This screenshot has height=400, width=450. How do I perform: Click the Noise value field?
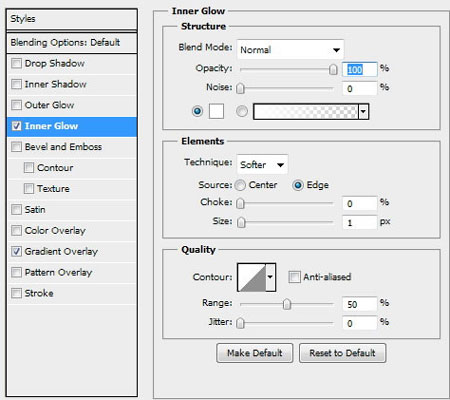pyautogui.click(x=360, y=89)
